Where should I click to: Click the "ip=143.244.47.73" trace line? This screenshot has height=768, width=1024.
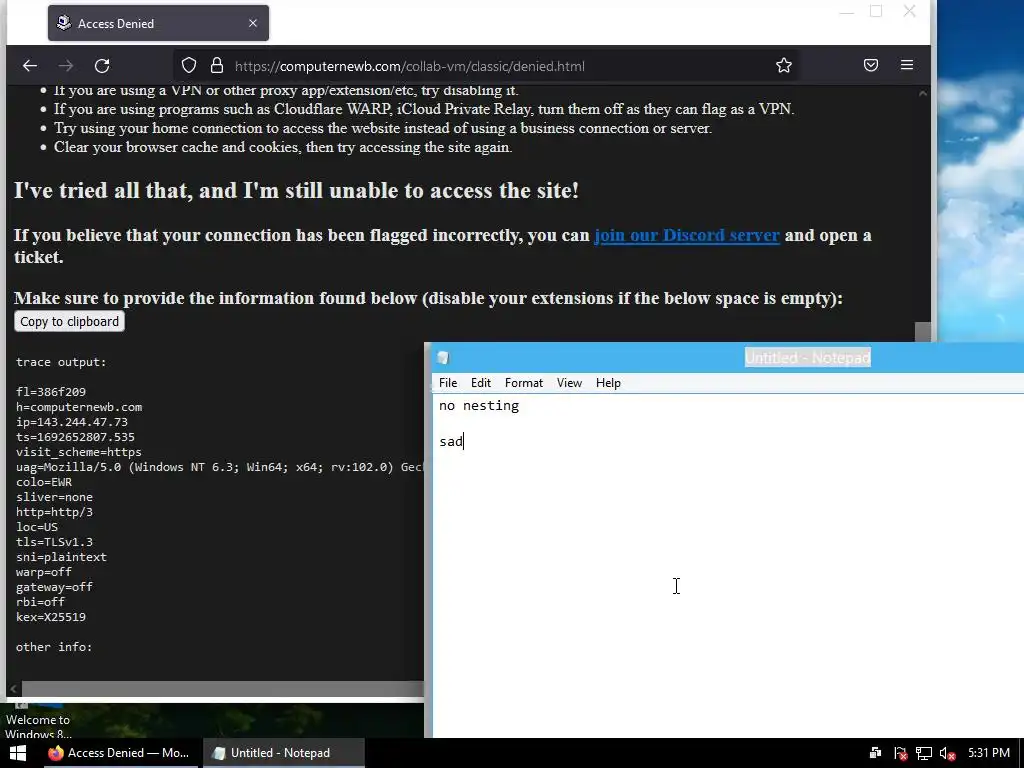click(72, 422)
